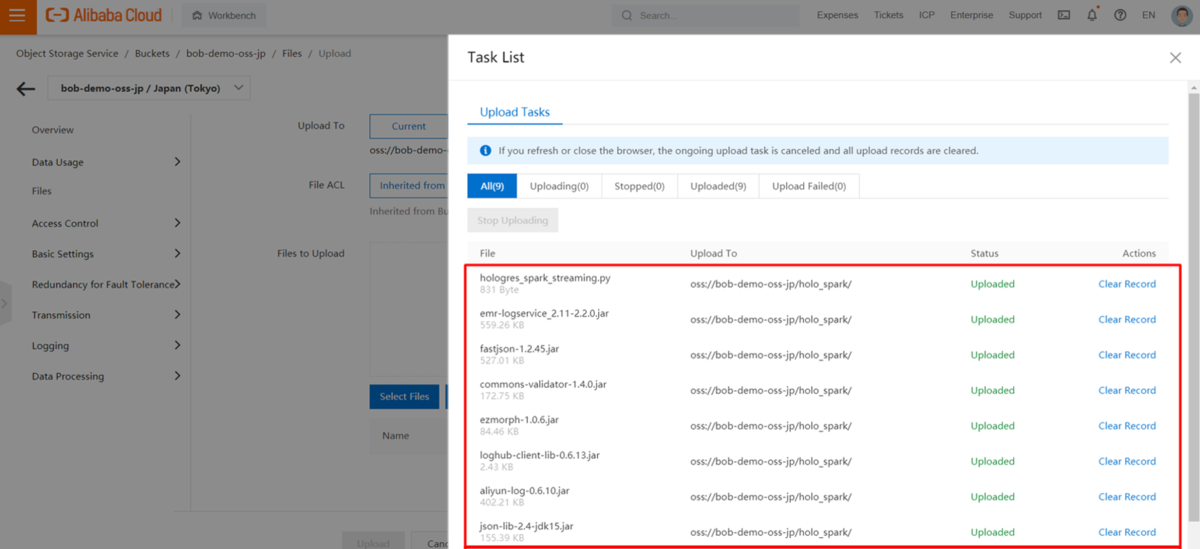Expand Basic Settings in sidebar
1200x549 pixels.
pos(105,254)
